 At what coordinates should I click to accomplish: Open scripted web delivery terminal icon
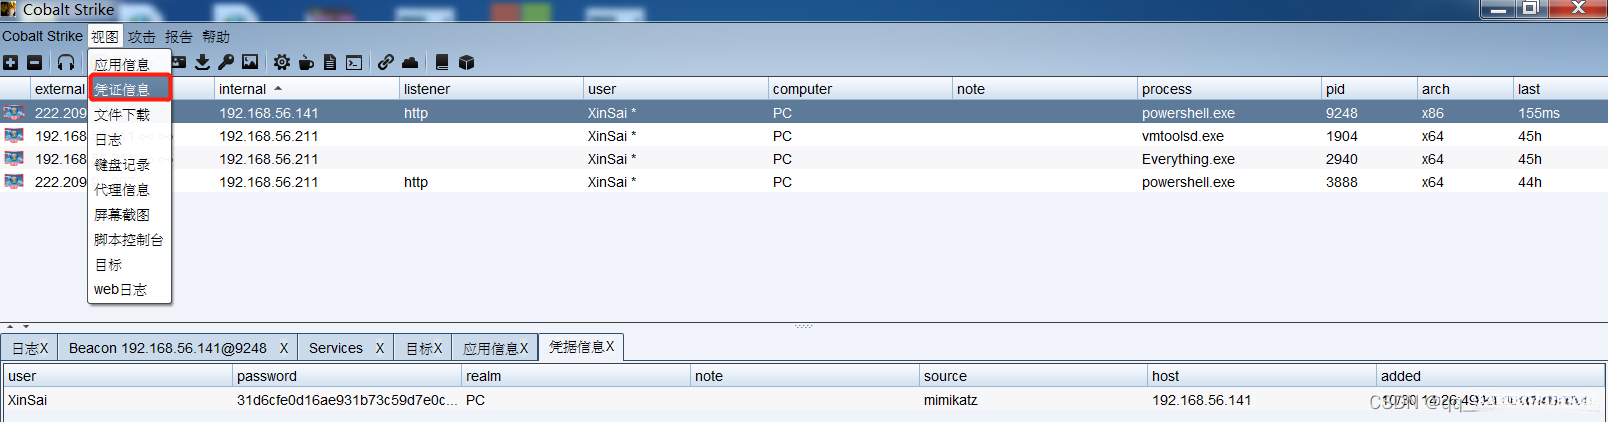(x=354, y=62)
